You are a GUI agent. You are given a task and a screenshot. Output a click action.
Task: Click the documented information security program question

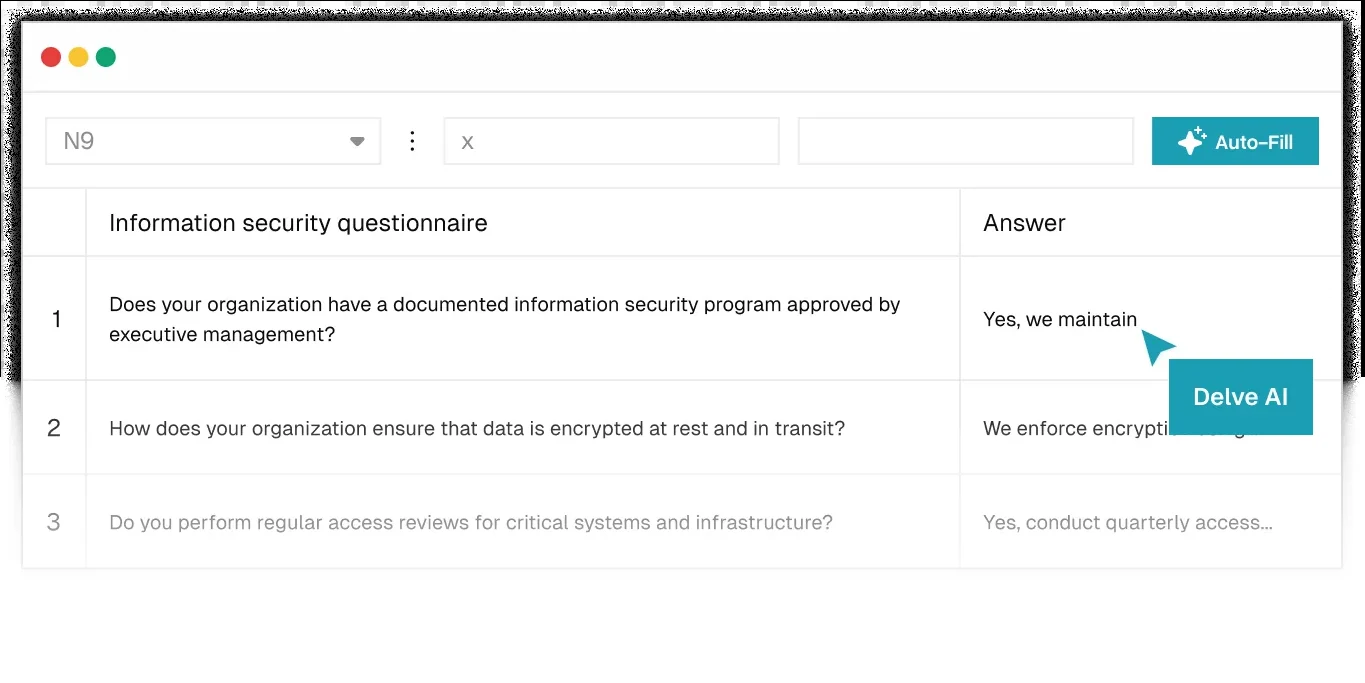505,319
